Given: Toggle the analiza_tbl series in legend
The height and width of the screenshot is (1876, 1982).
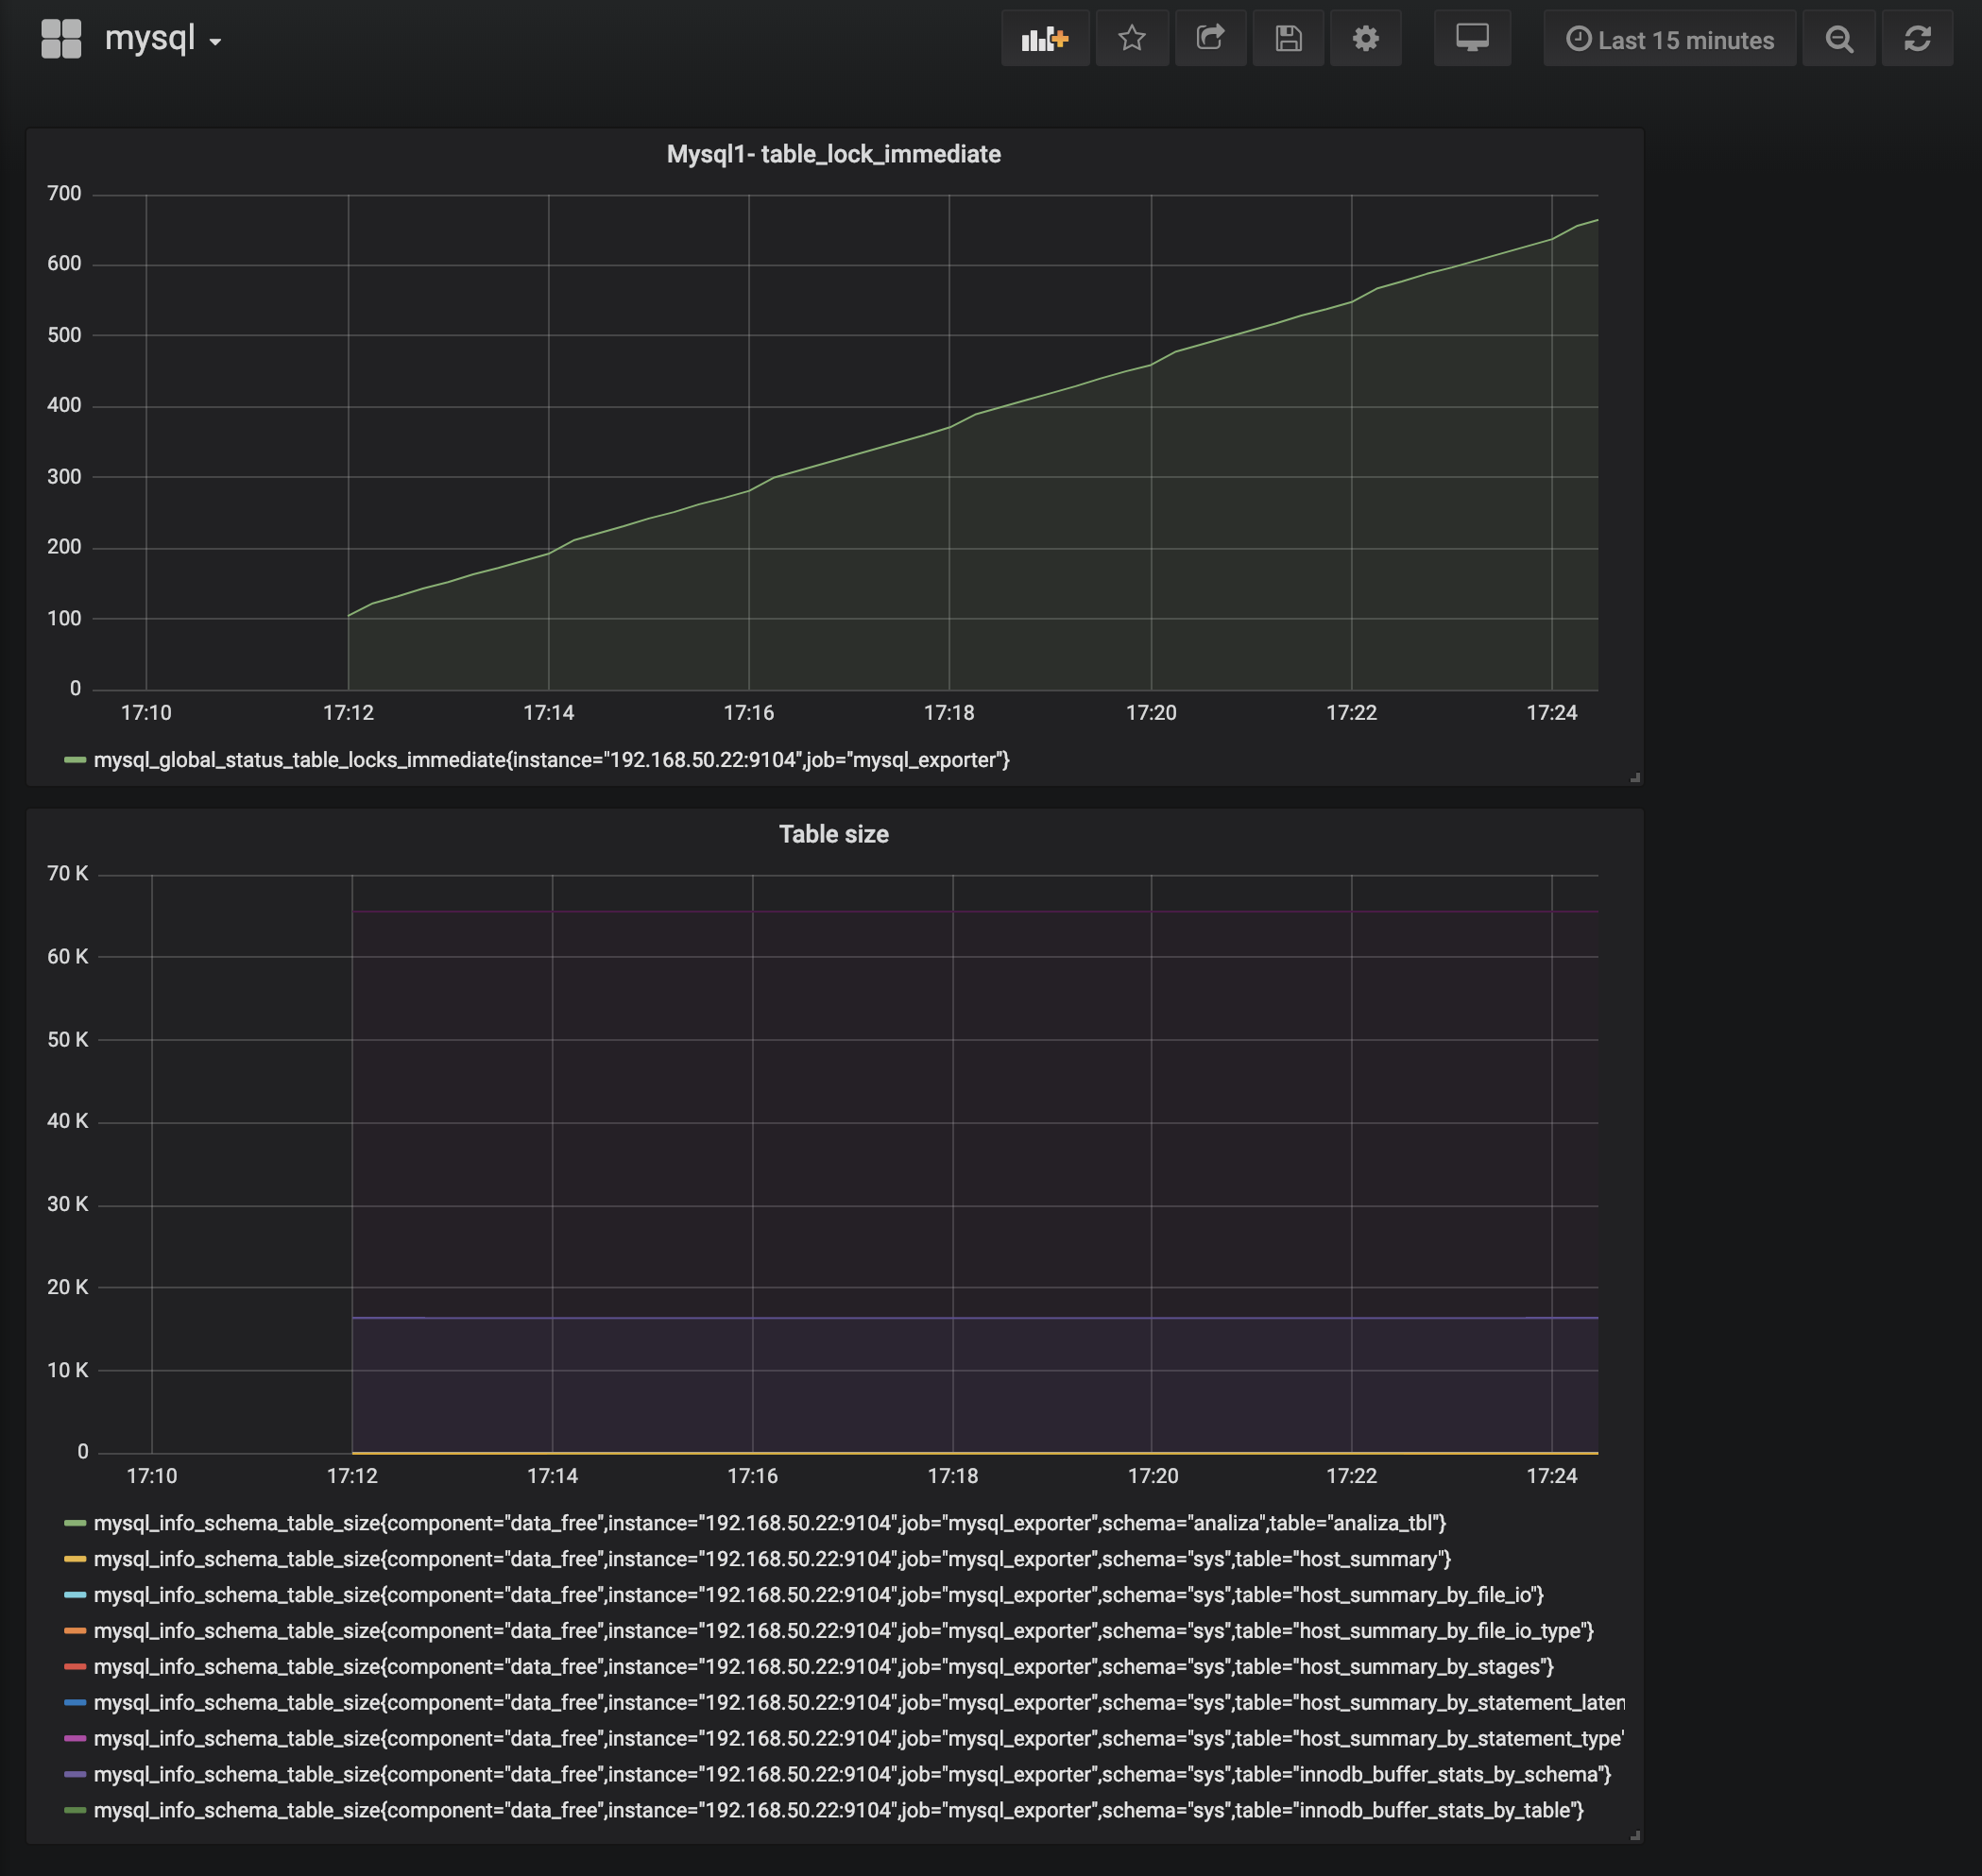Looking at the screenshot, I should (770, 1523).
